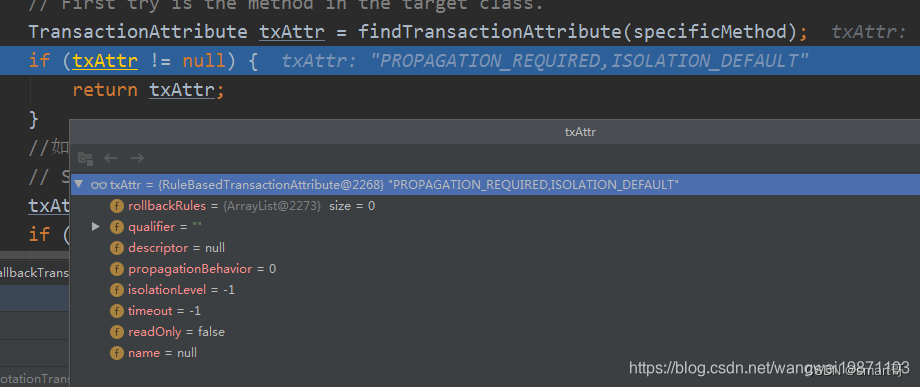The height and width of the screenshot is (387, 920).
Task: Collapse the txAttr root node arrow
Action: tap(79, 184)
